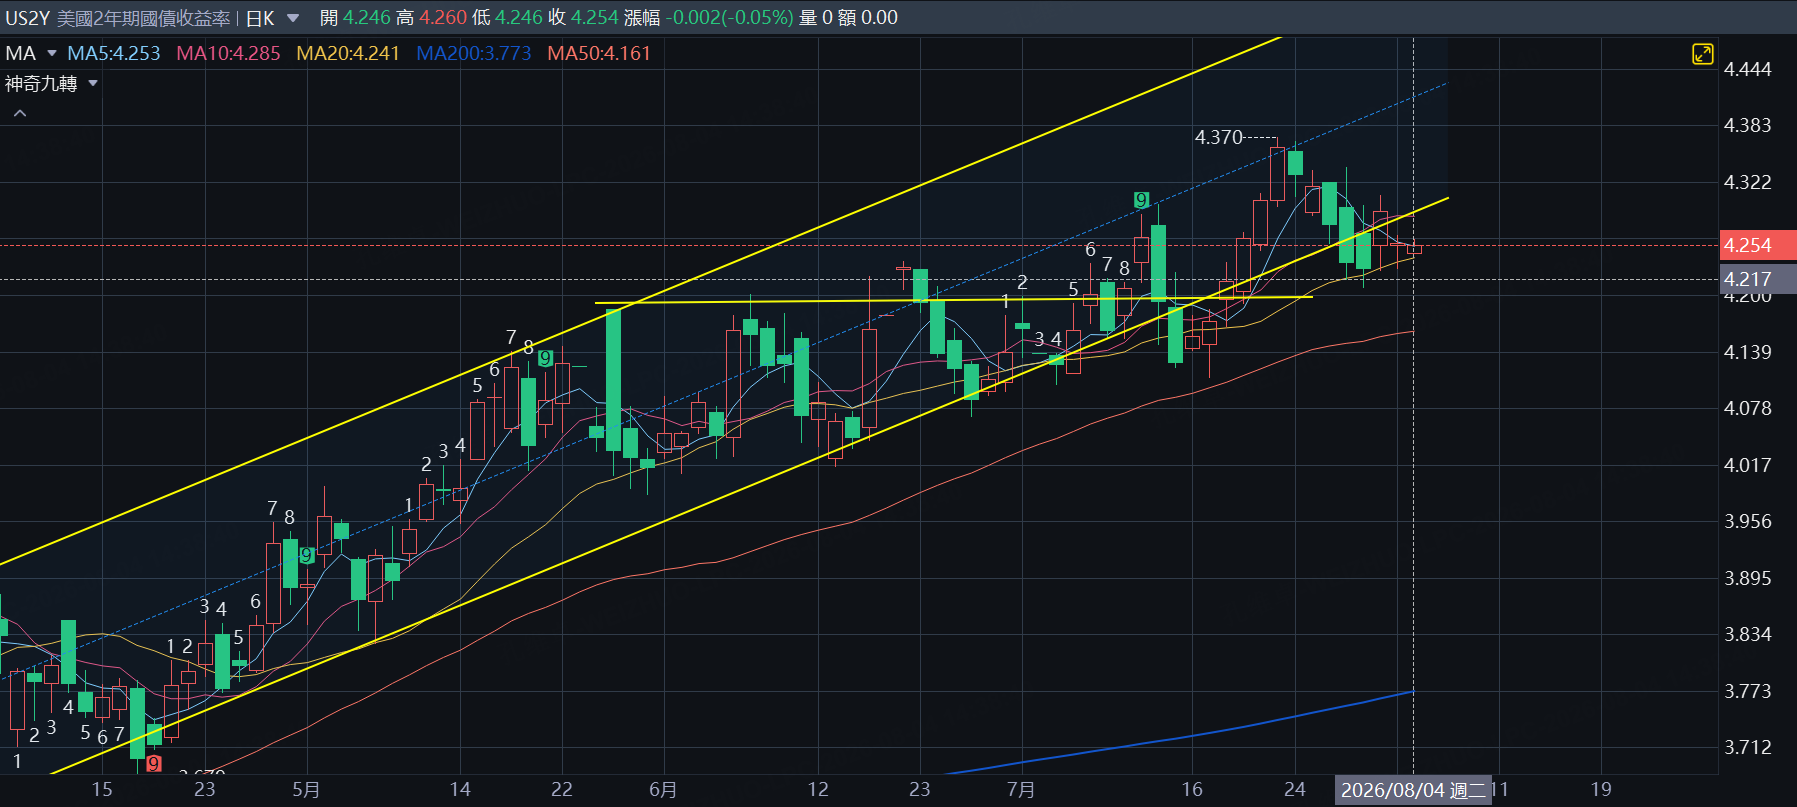
Task: Click the 4.017 price axis label
Action: point(1747,465)
